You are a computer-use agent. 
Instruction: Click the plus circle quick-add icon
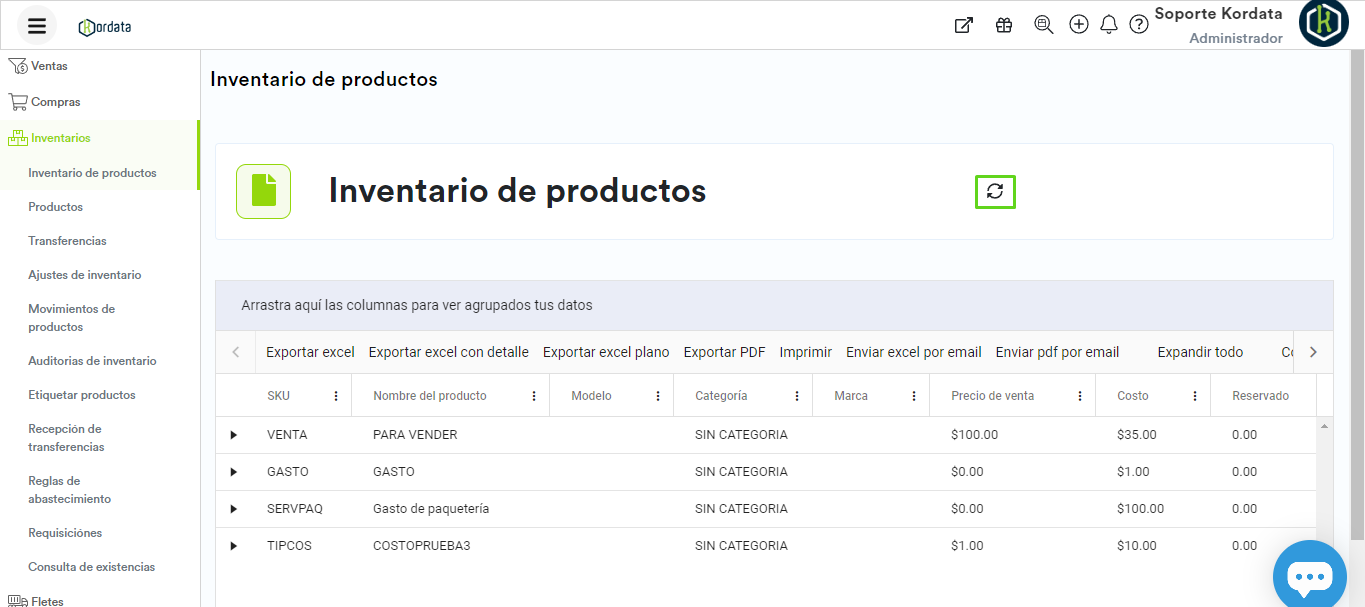point(1078,25)
